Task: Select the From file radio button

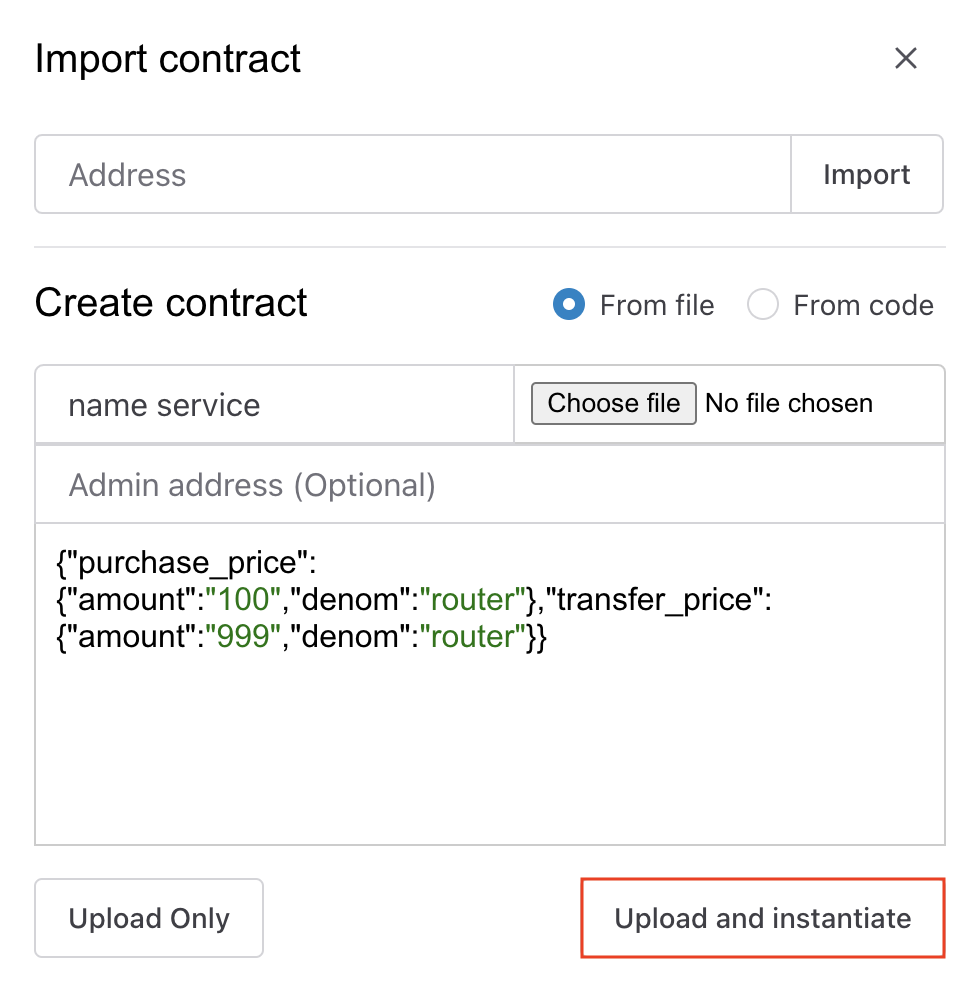Action: tap(569, 305)
